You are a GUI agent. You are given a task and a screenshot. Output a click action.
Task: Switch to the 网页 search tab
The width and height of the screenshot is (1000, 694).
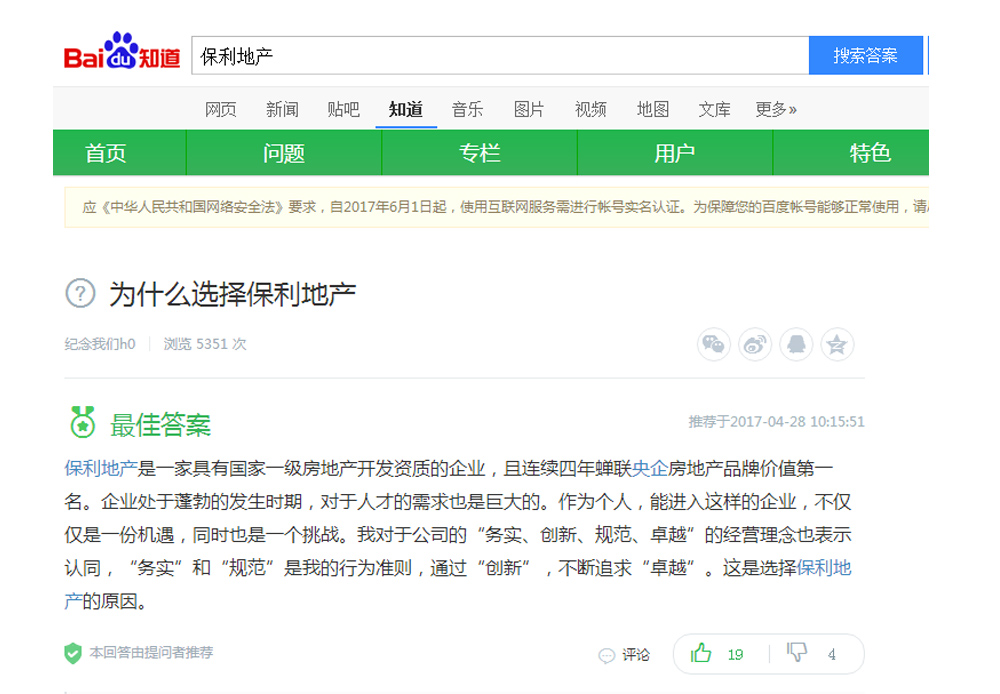point(221,110)
